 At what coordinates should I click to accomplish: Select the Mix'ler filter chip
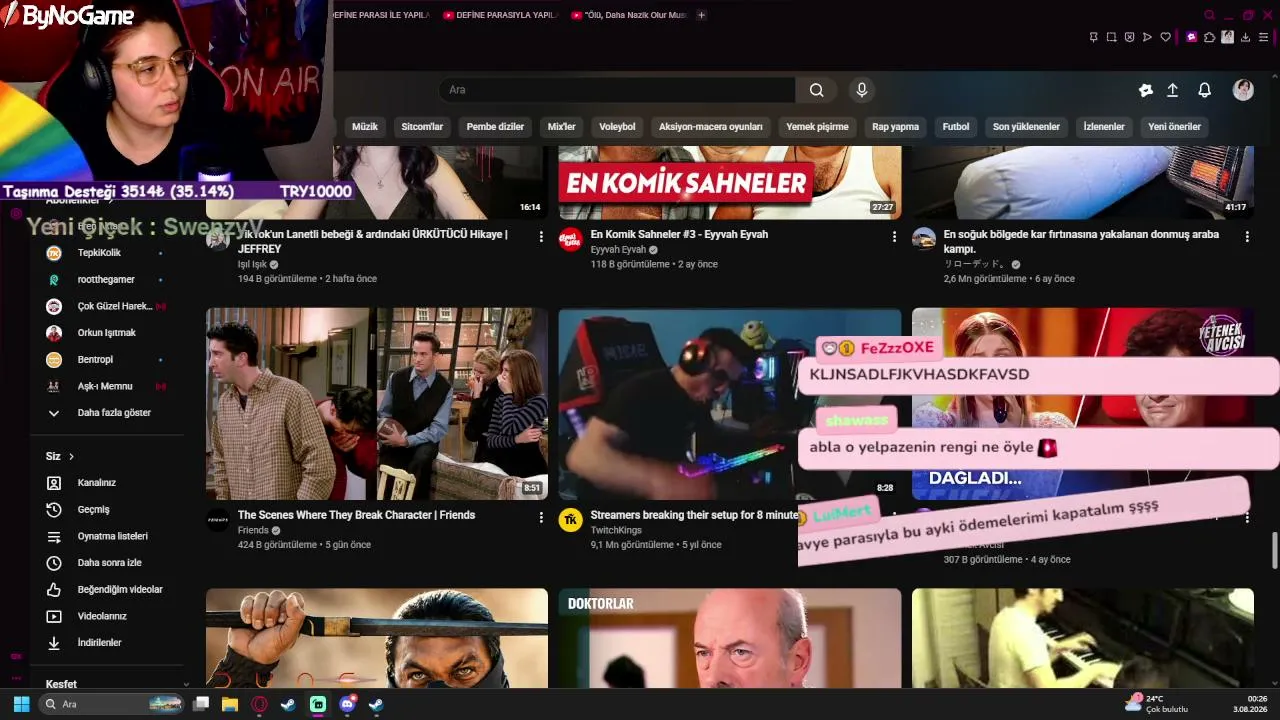tap(562, 127)
